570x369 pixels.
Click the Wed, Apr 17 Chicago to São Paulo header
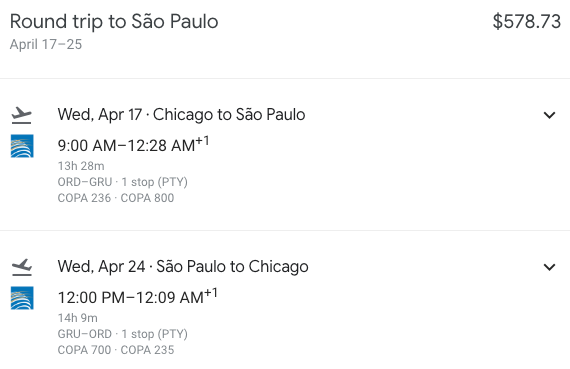(181, 115)
